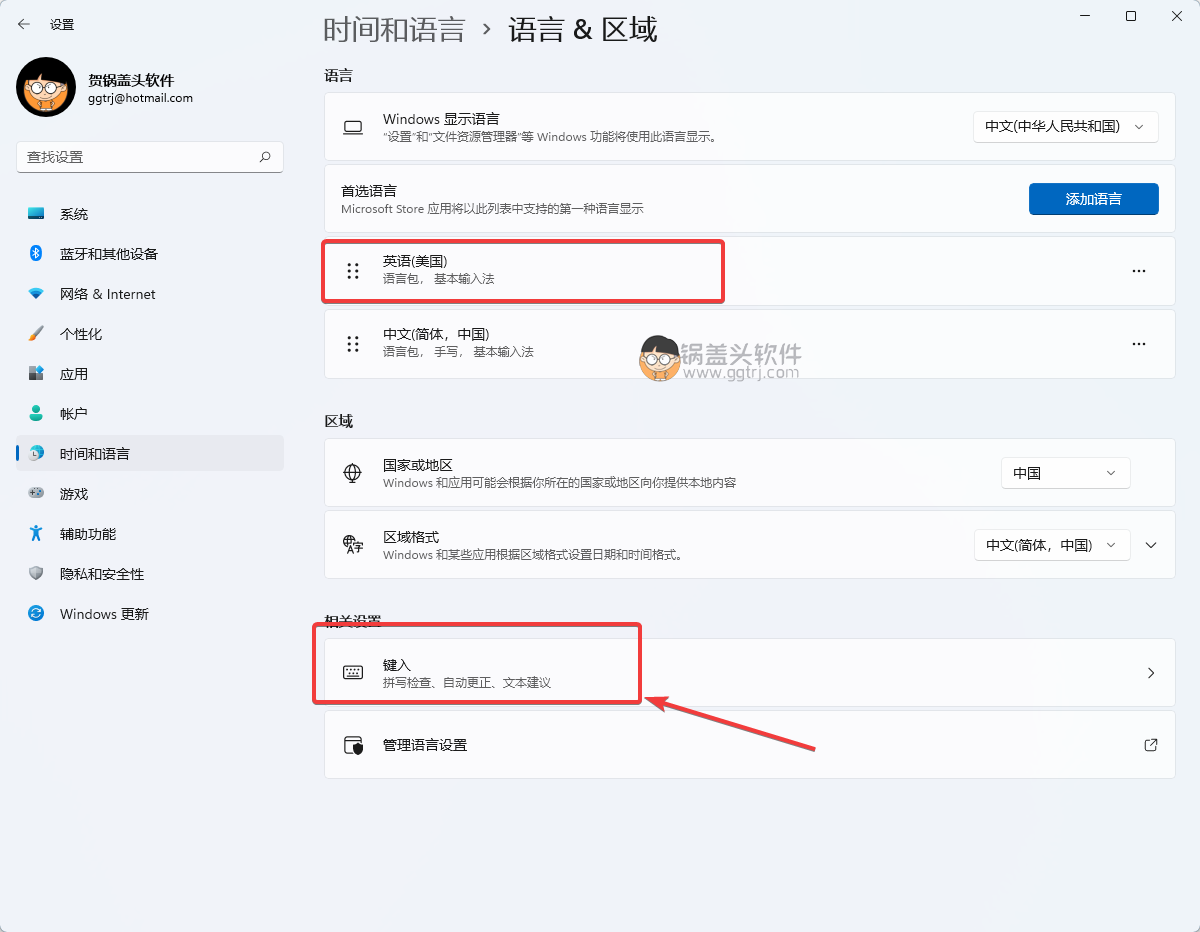Open more options for 中文(简体，中国)
The image size is (1200, 932).
pos(1139,344)
